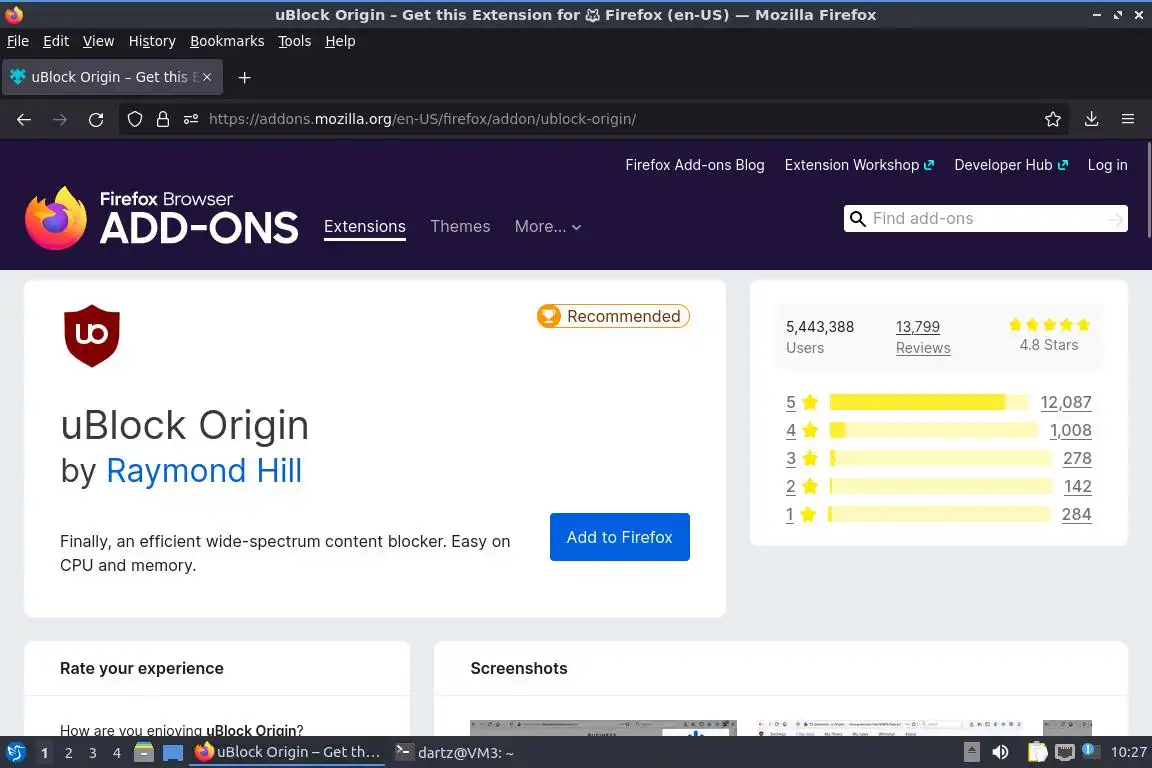1152x768 pixels.
Task: Open the View menu
Action: click(x=98, y=41)
